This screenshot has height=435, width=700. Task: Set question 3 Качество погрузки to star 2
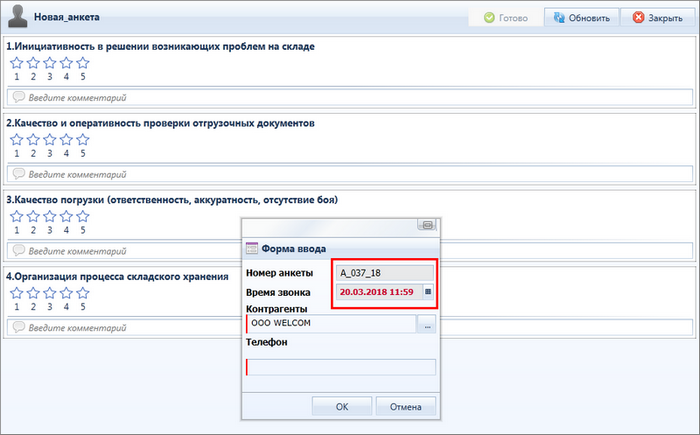[x=33, y=217]
